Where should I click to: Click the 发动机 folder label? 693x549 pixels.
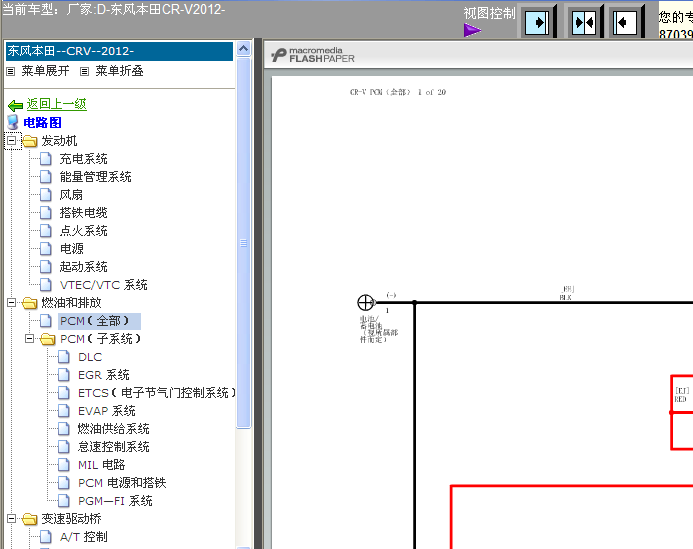coord(59,141)
